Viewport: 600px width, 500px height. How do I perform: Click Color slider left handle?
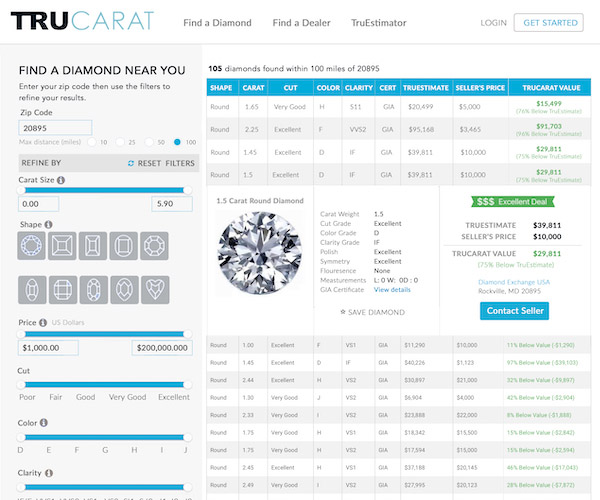pyautogui.click(x=21, y=437)
